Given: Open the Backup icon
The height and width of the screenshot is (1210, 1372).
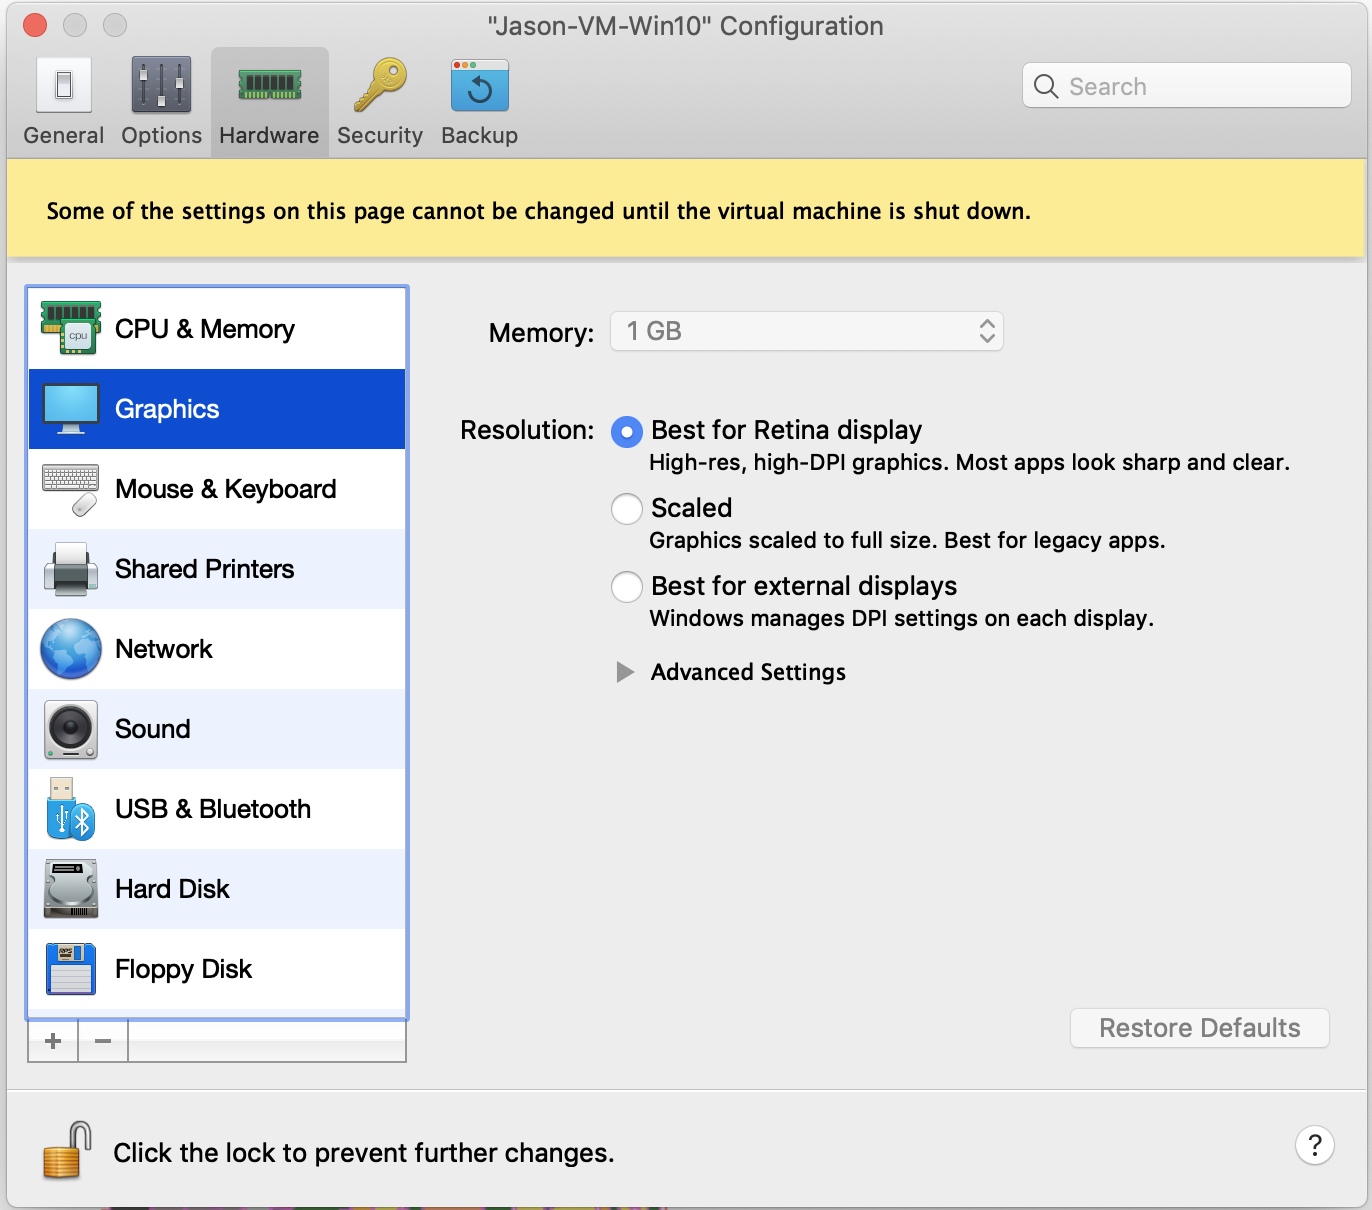Looking at the screenshot, I should (480, 85).
